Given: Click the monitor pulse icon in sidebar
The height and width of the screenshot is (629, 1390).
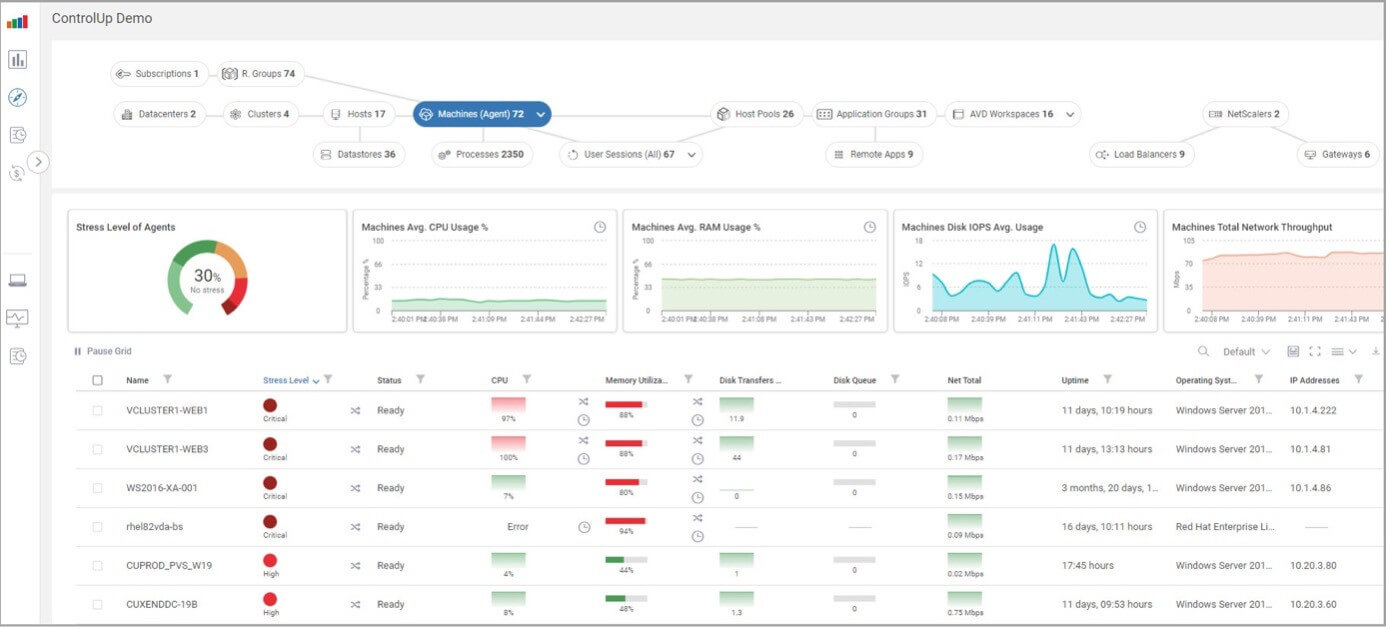Looking at the screenshot, I should (x=17, y=318).
